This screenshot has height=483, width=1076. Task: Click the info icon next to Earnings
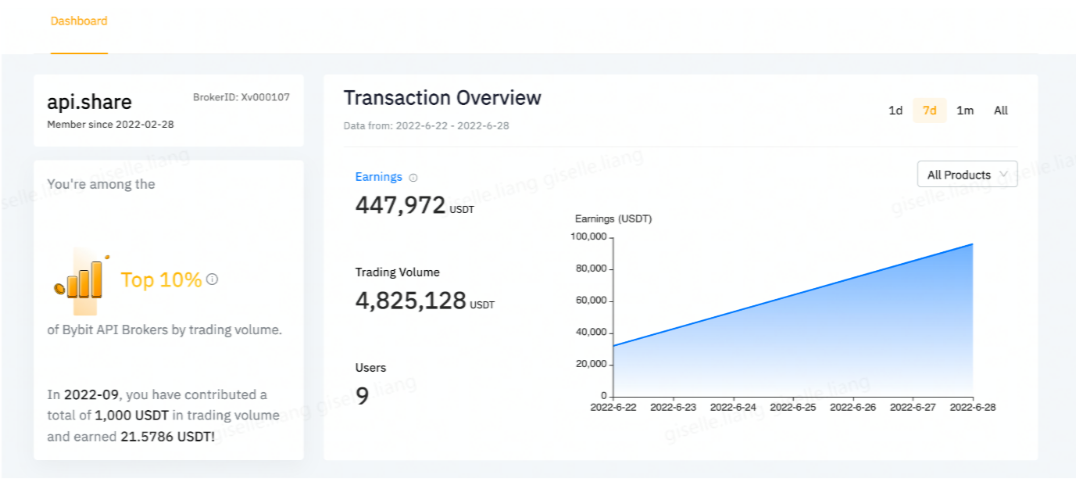(x=413, y=178)
